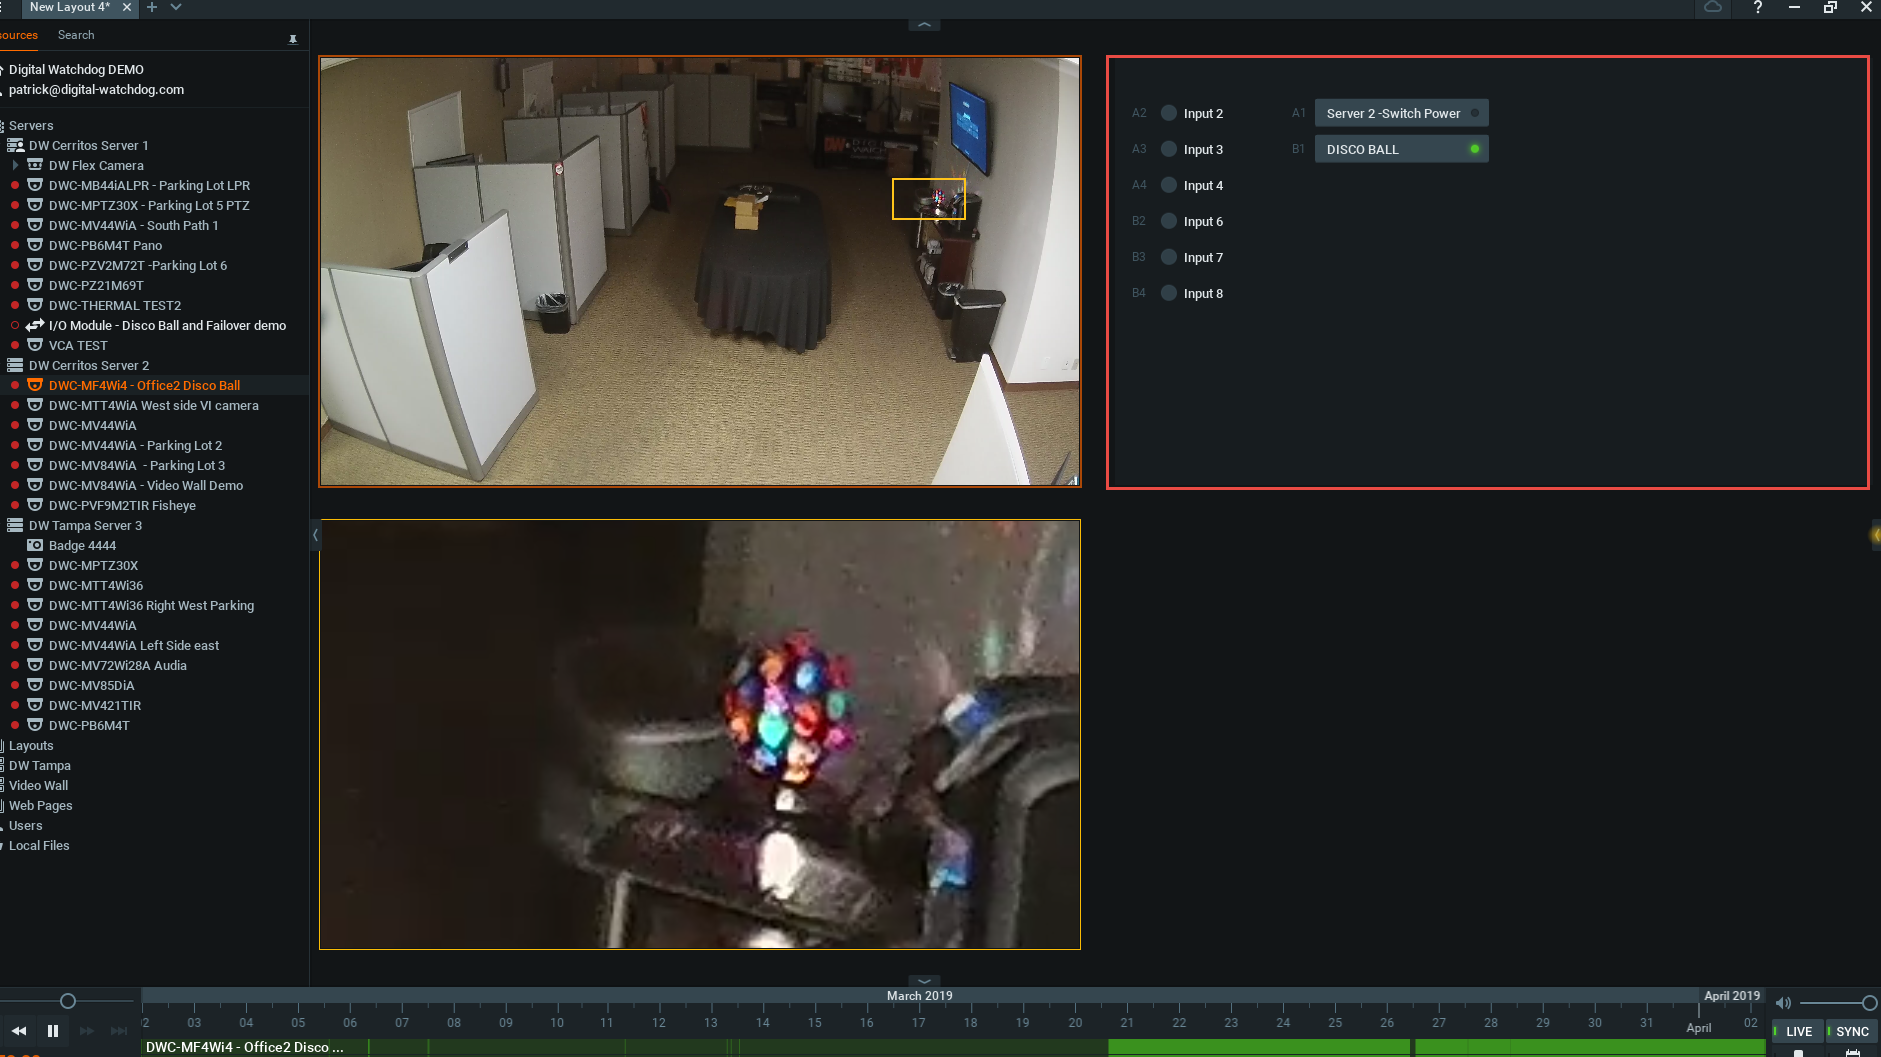Open help via question mark icon
Viewport: 1881px width, 1057px height.
[x=1757, y=7]
